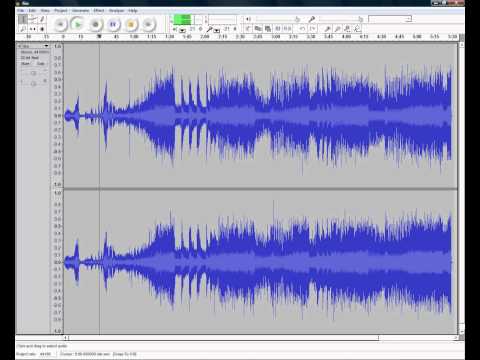The image size is (480, 360).
Task: Select the Draw (pencil) tool
Action: [42, 20]
